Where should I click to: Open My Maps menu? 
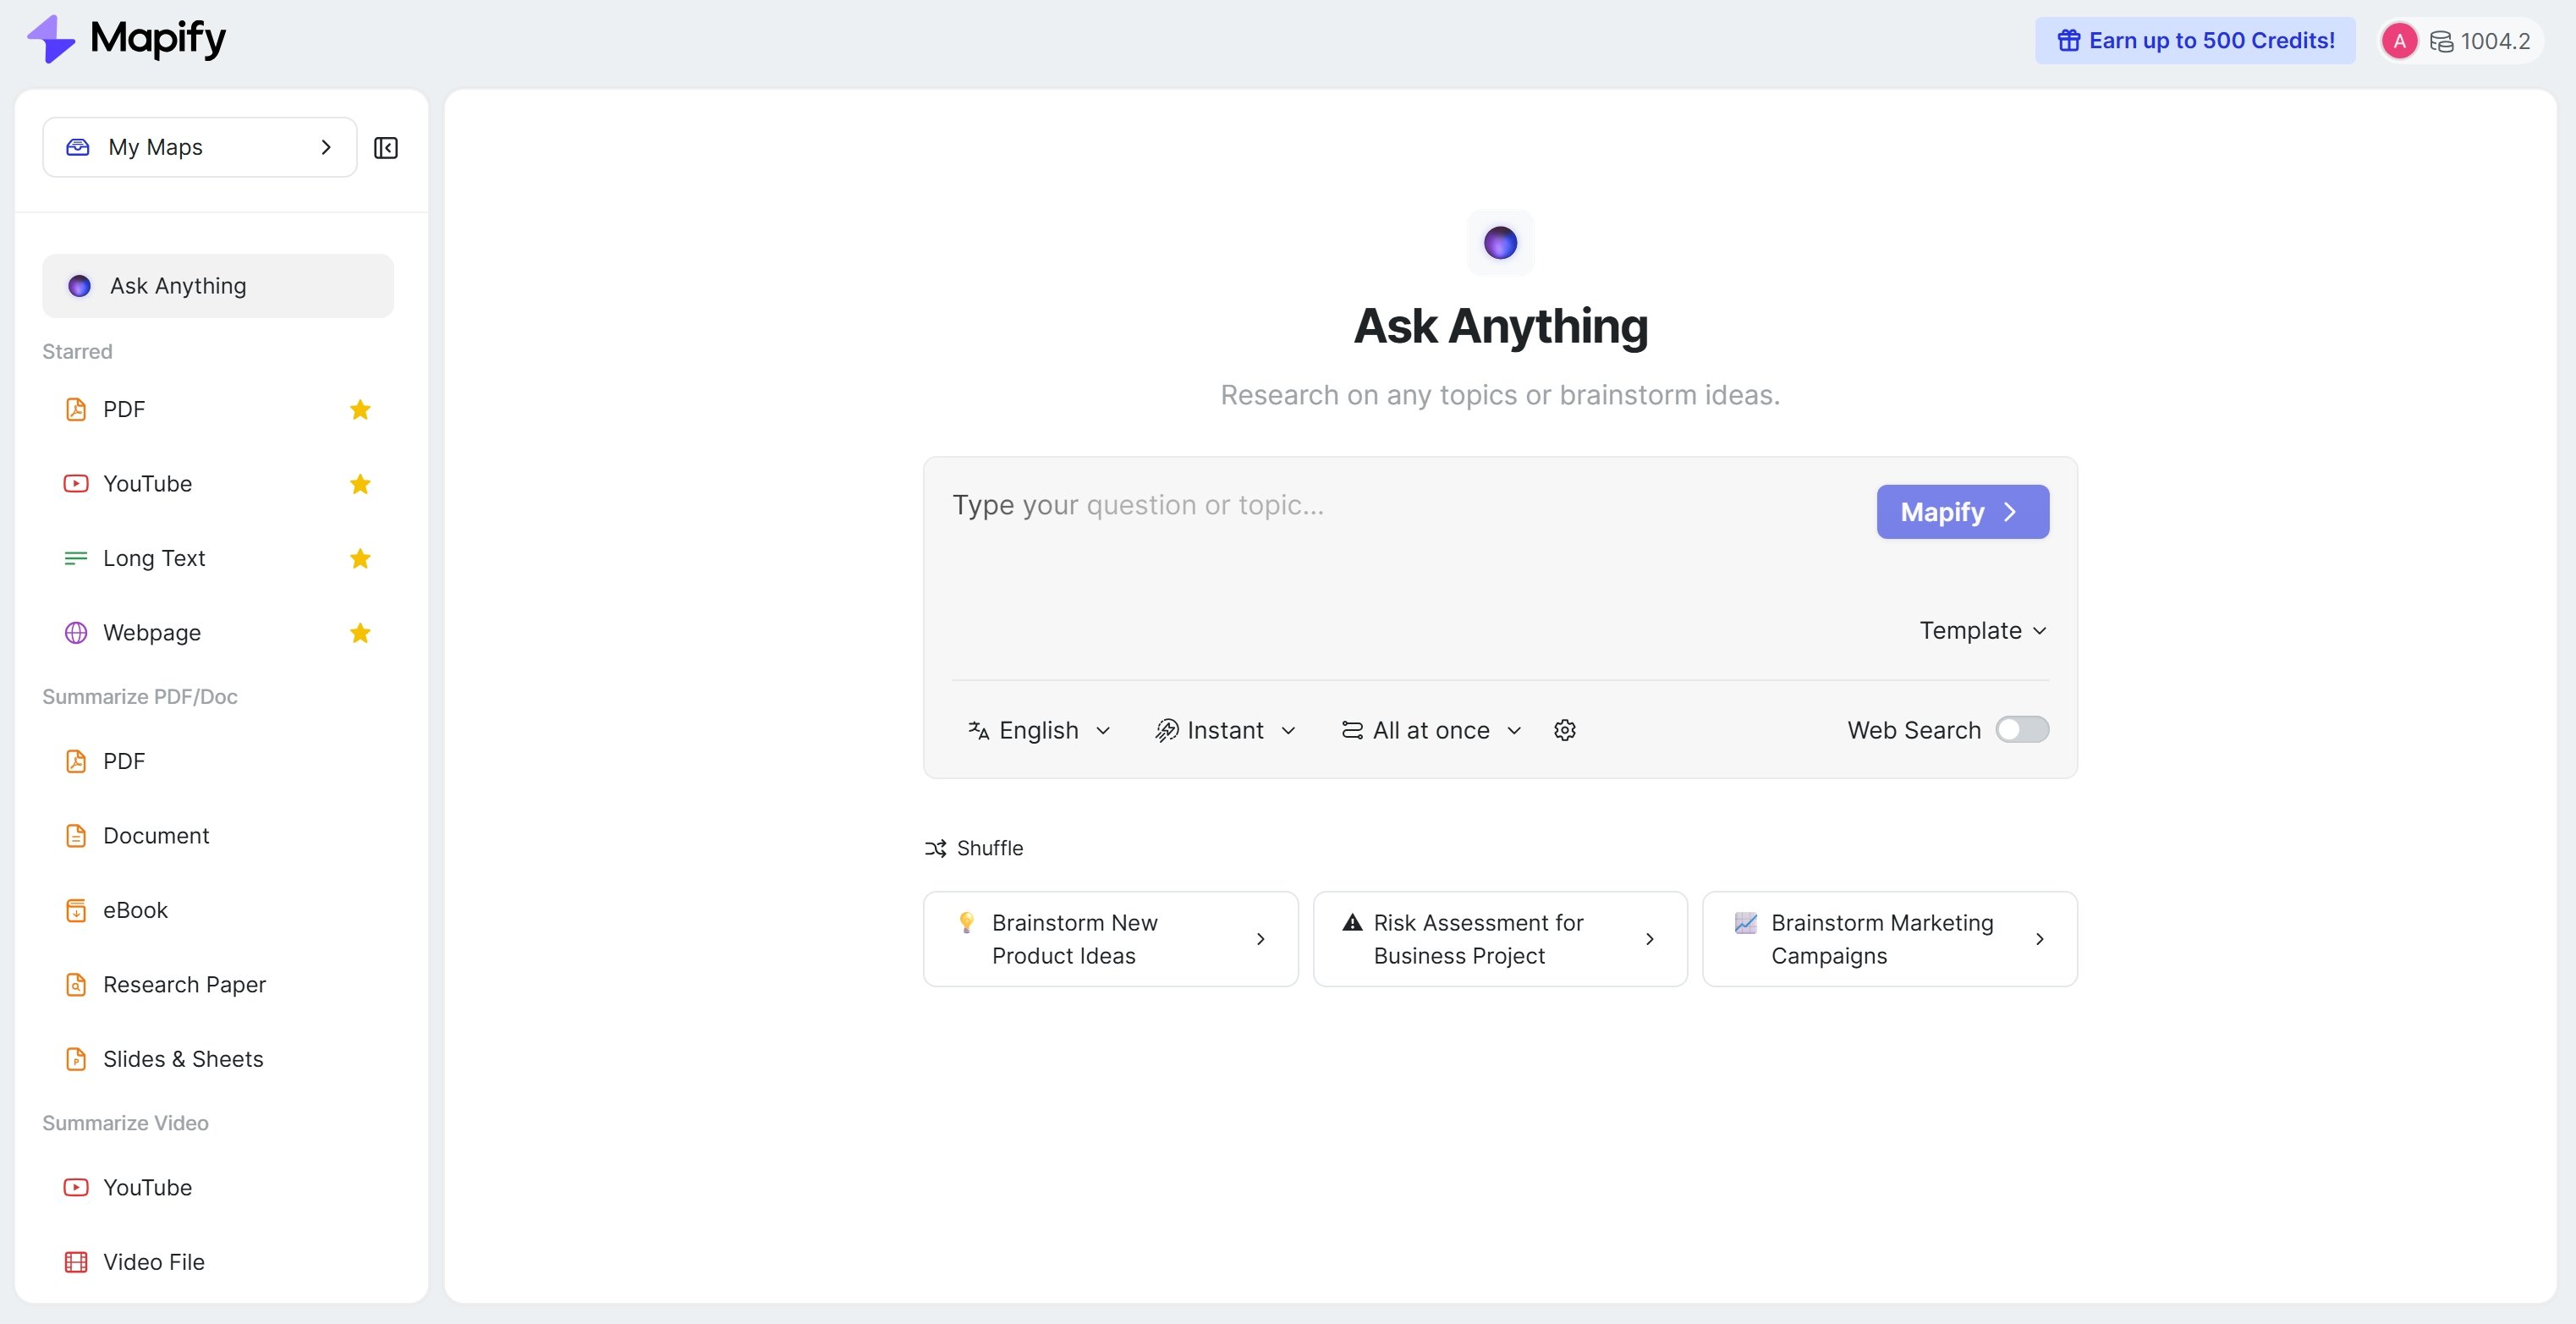[199, 147]
